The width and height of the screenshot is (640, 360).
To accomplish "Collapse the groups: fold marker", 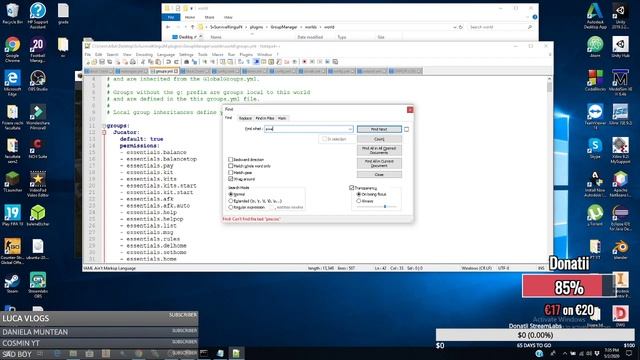I will 104,126.
